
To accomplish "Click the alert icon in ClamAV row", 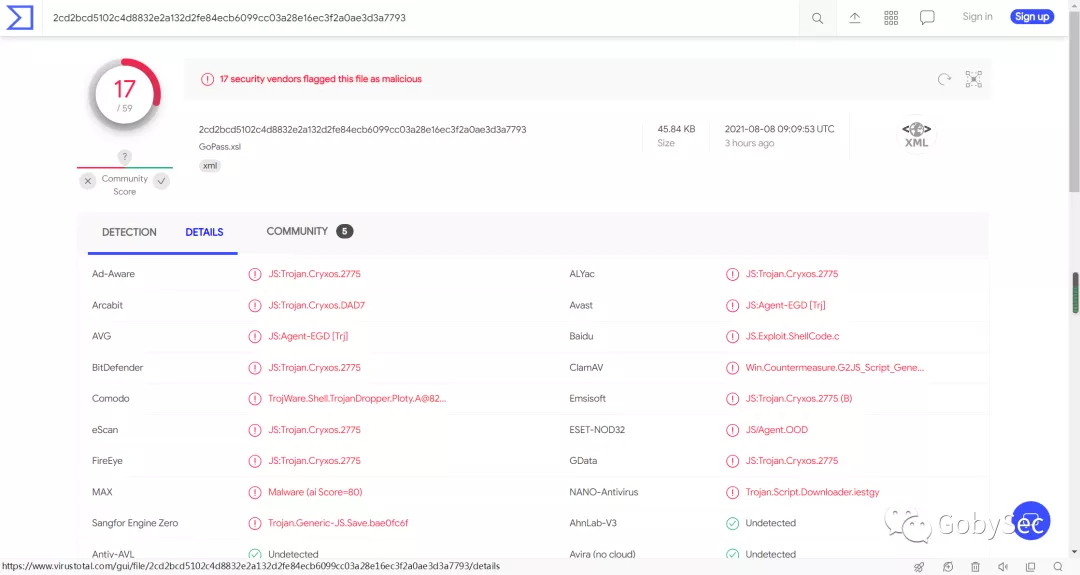I will [732, 368].
